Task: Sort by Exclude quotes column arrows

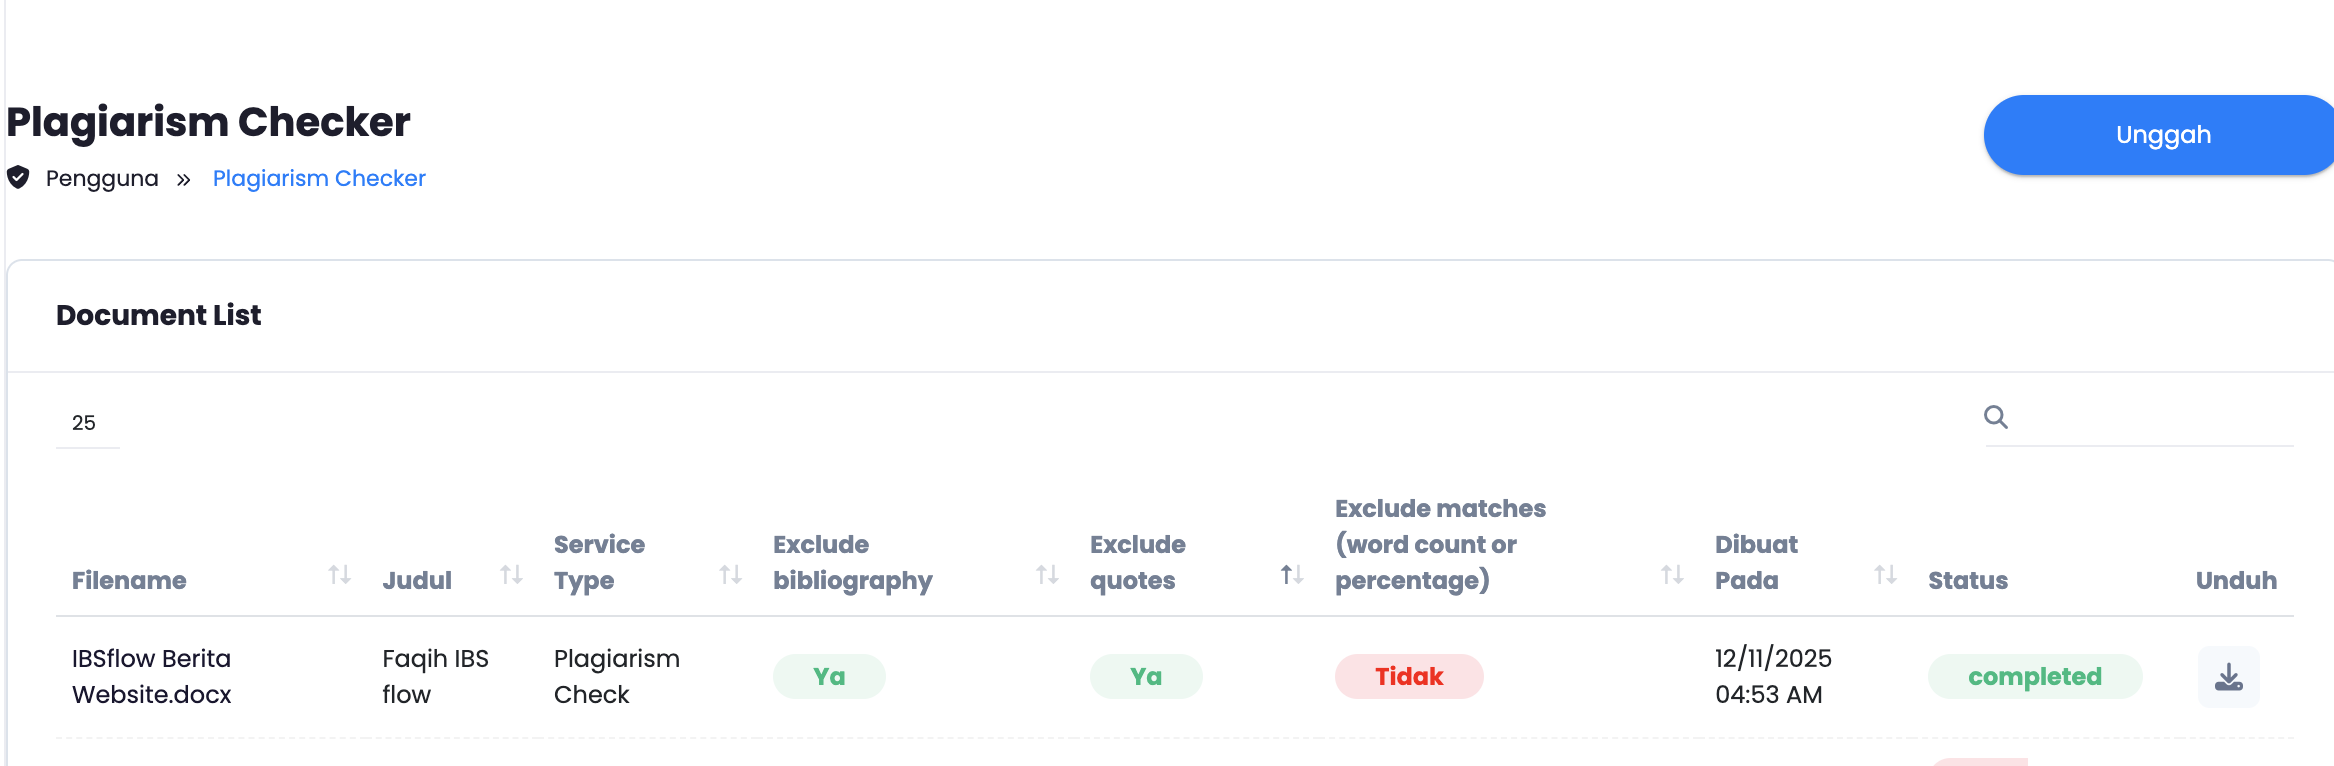Action: point(1292,575)
